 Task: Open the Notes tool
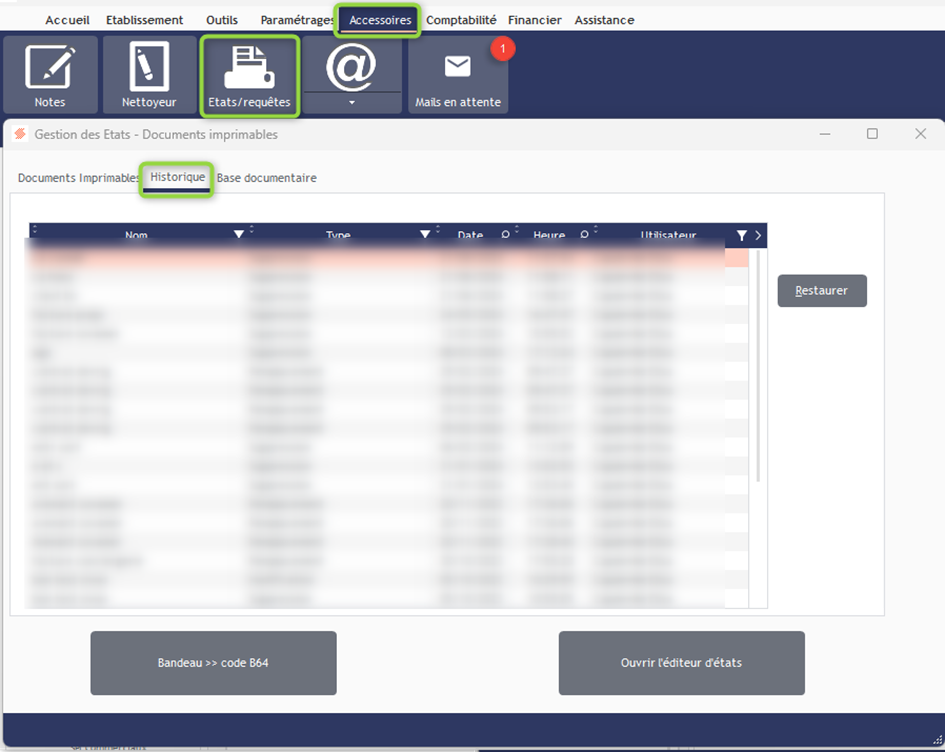50,75
